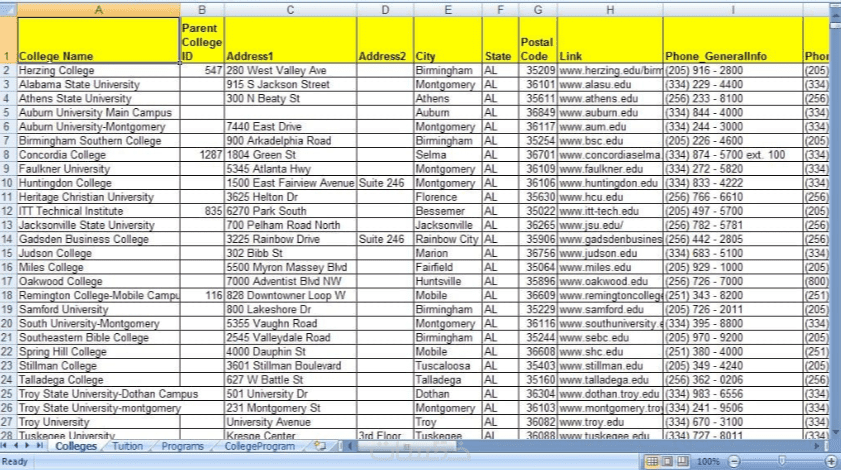Switch to Page Break Preview view

point(682,461)
